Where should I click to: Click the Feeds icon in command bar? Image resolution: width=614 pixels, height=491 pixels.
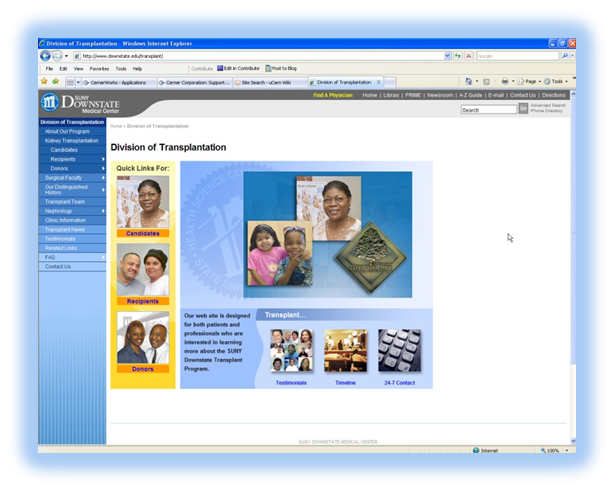pyautogui.click(x=486, y=82)
